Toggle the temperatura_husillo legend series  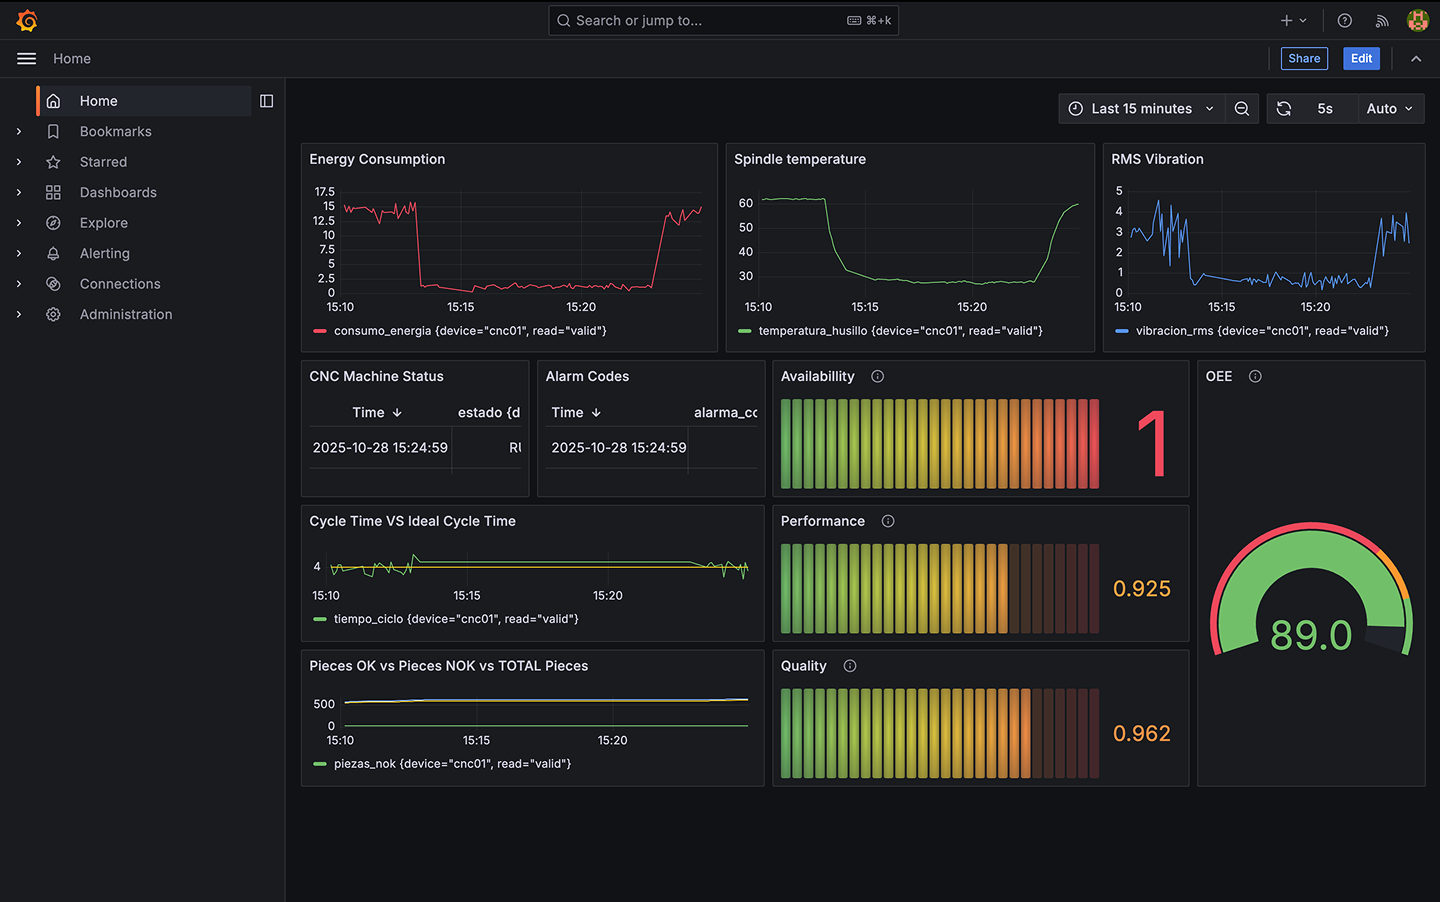pos(899,331)
